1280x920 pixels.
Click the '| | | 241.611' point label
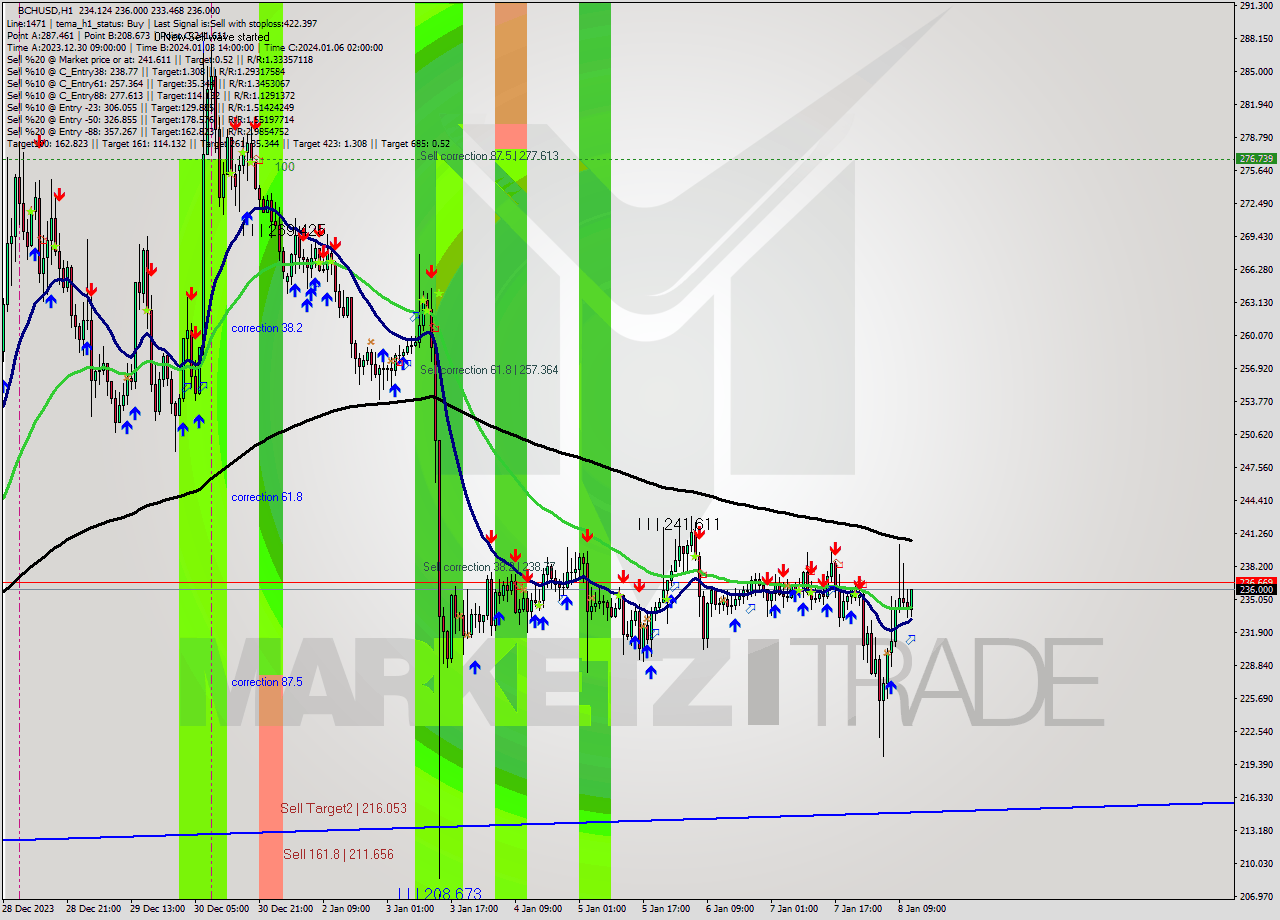679,523
